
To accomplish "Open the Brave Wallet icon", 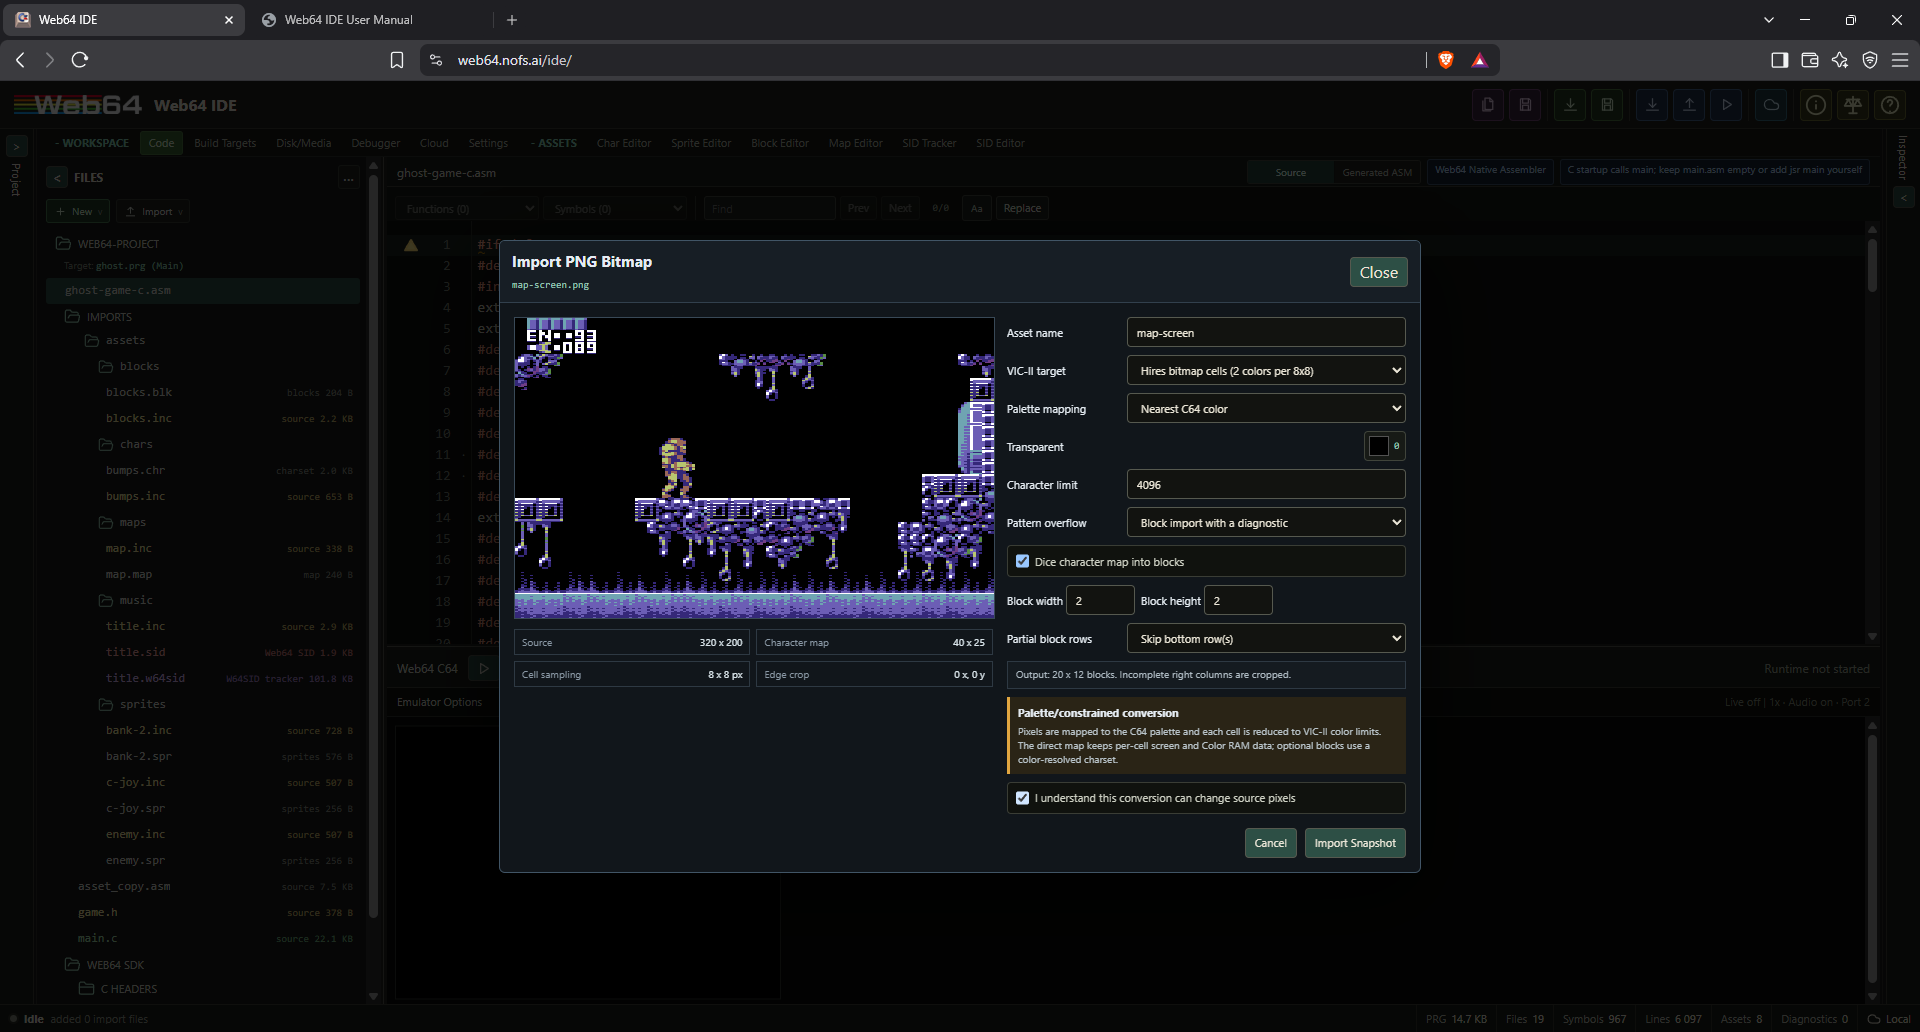I will 1809,60.
